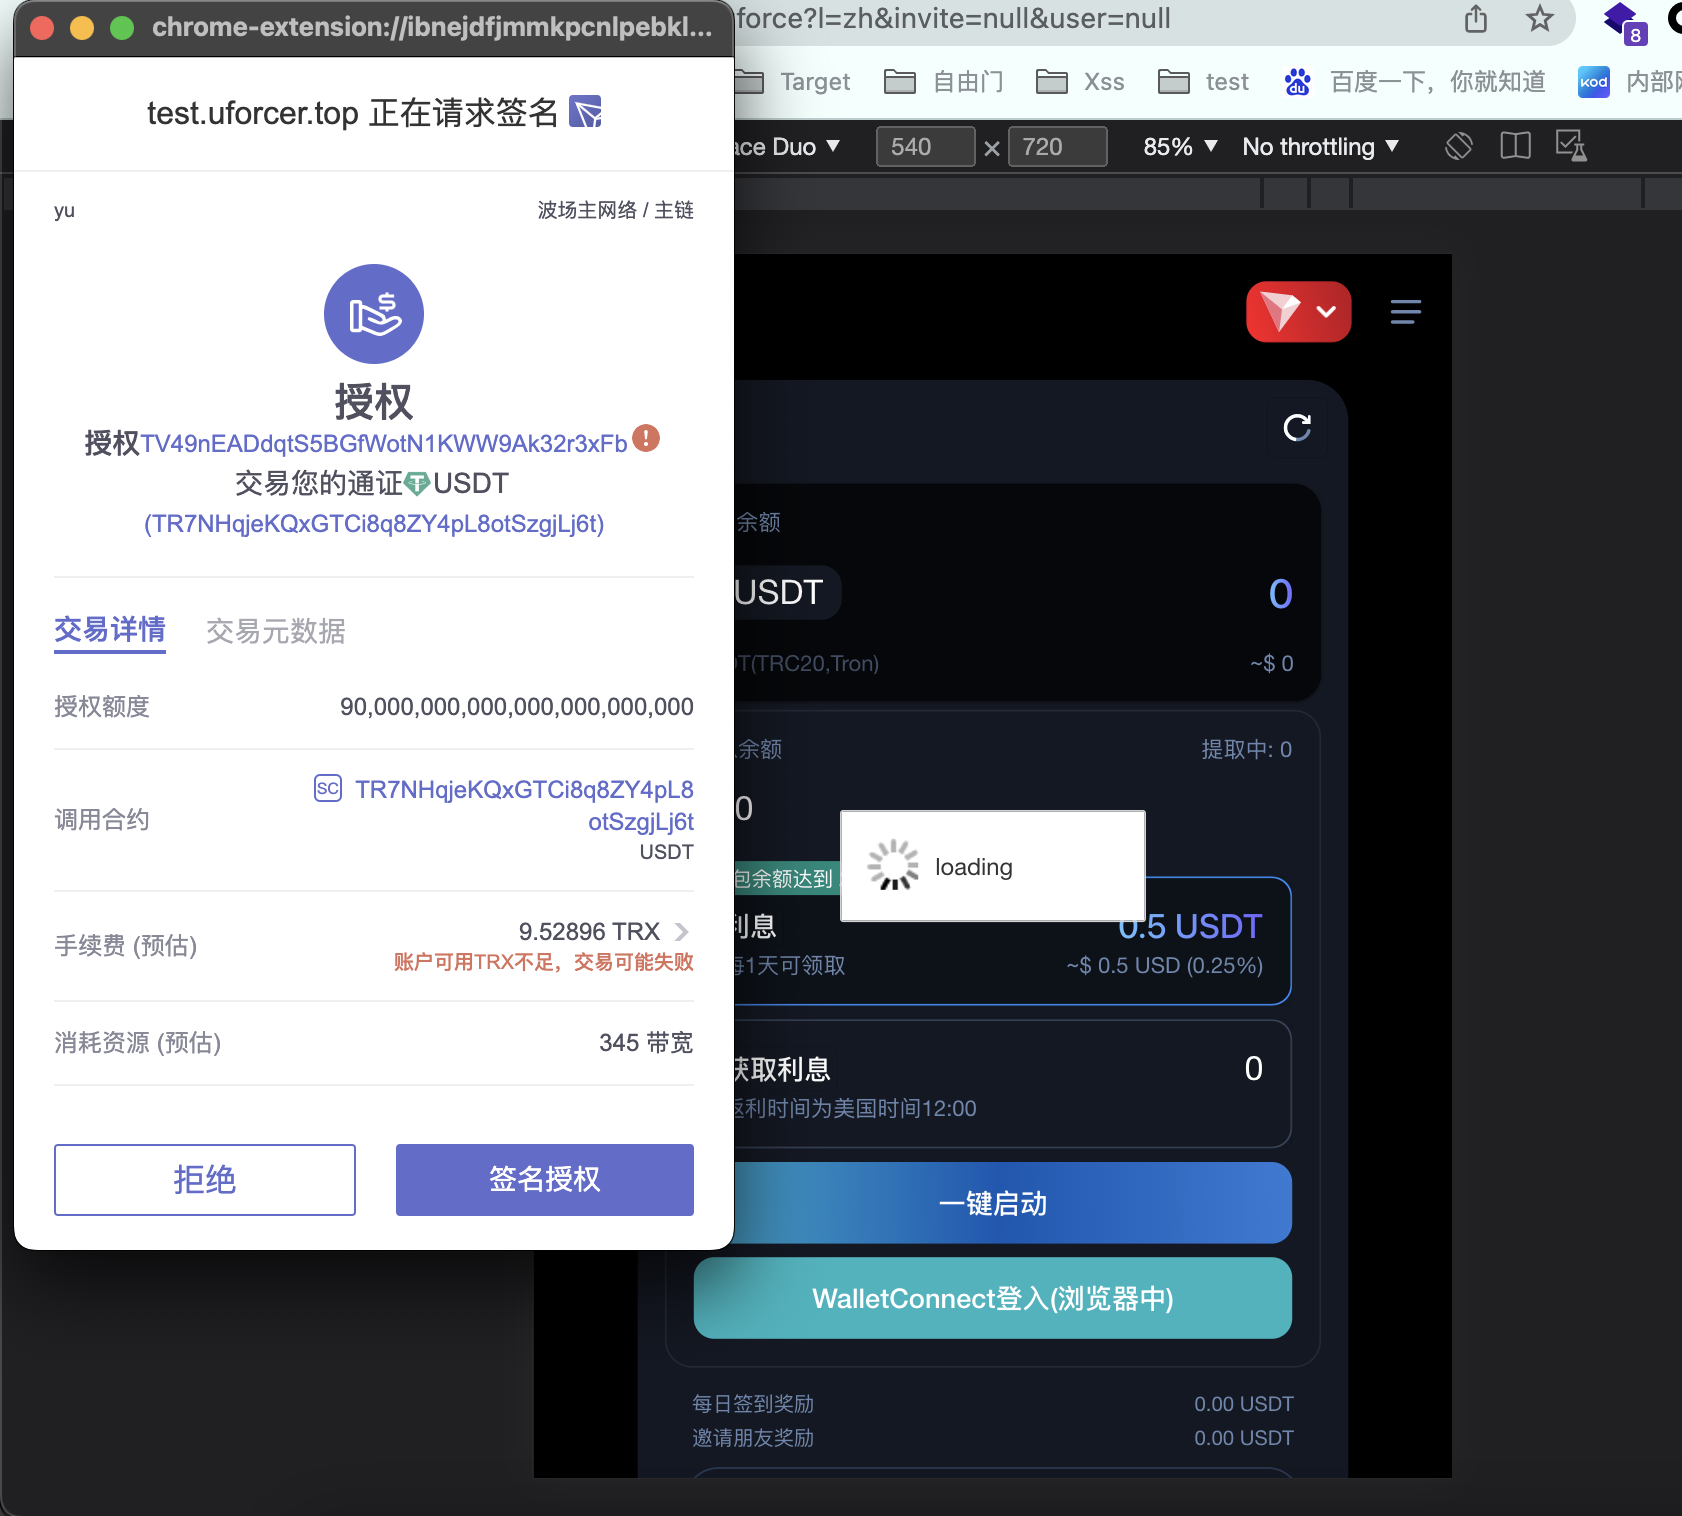The image size is (1682, 1516).
Task: Click the dual-screen span icon in DevTools toolbar
Action: point(1515,147)
